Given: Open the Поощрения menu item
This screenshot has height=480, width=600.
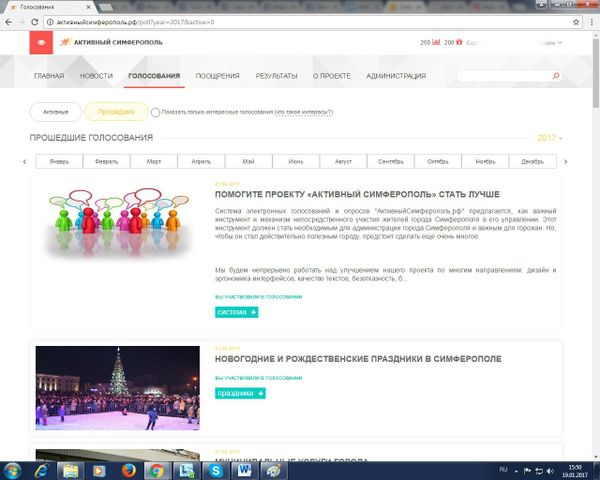Looking at the screenshot, I should pos(217,76).
